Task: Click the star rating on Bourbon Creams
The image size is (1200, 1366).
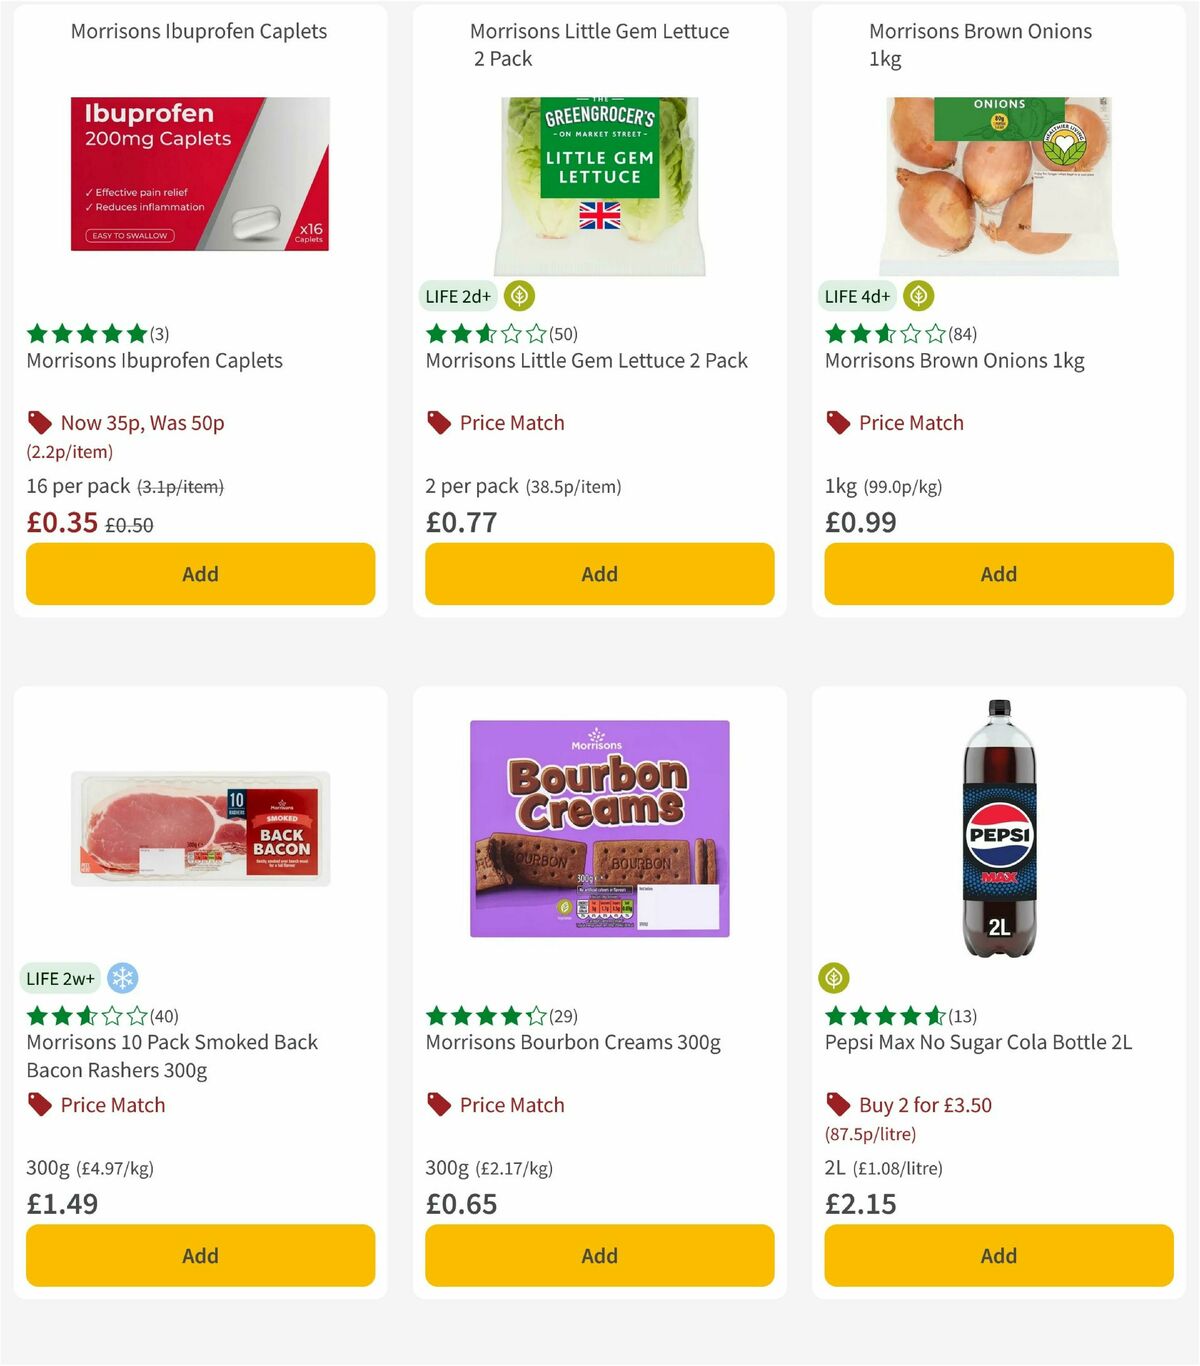Action: 483,1016
